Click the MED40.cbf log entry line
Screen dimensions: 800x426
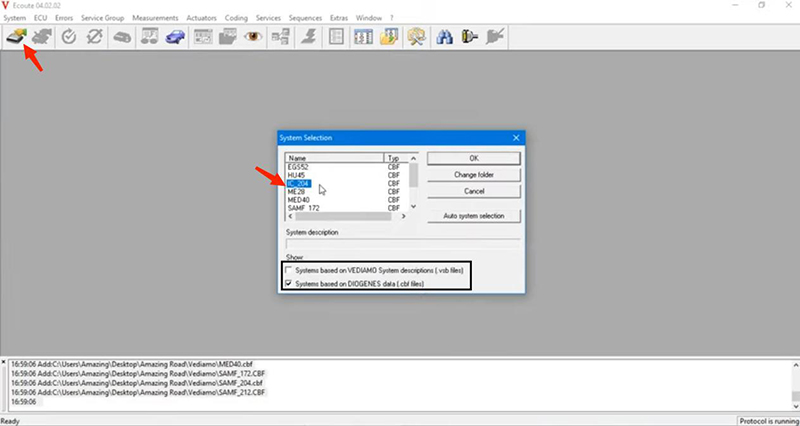pos(132,364)
